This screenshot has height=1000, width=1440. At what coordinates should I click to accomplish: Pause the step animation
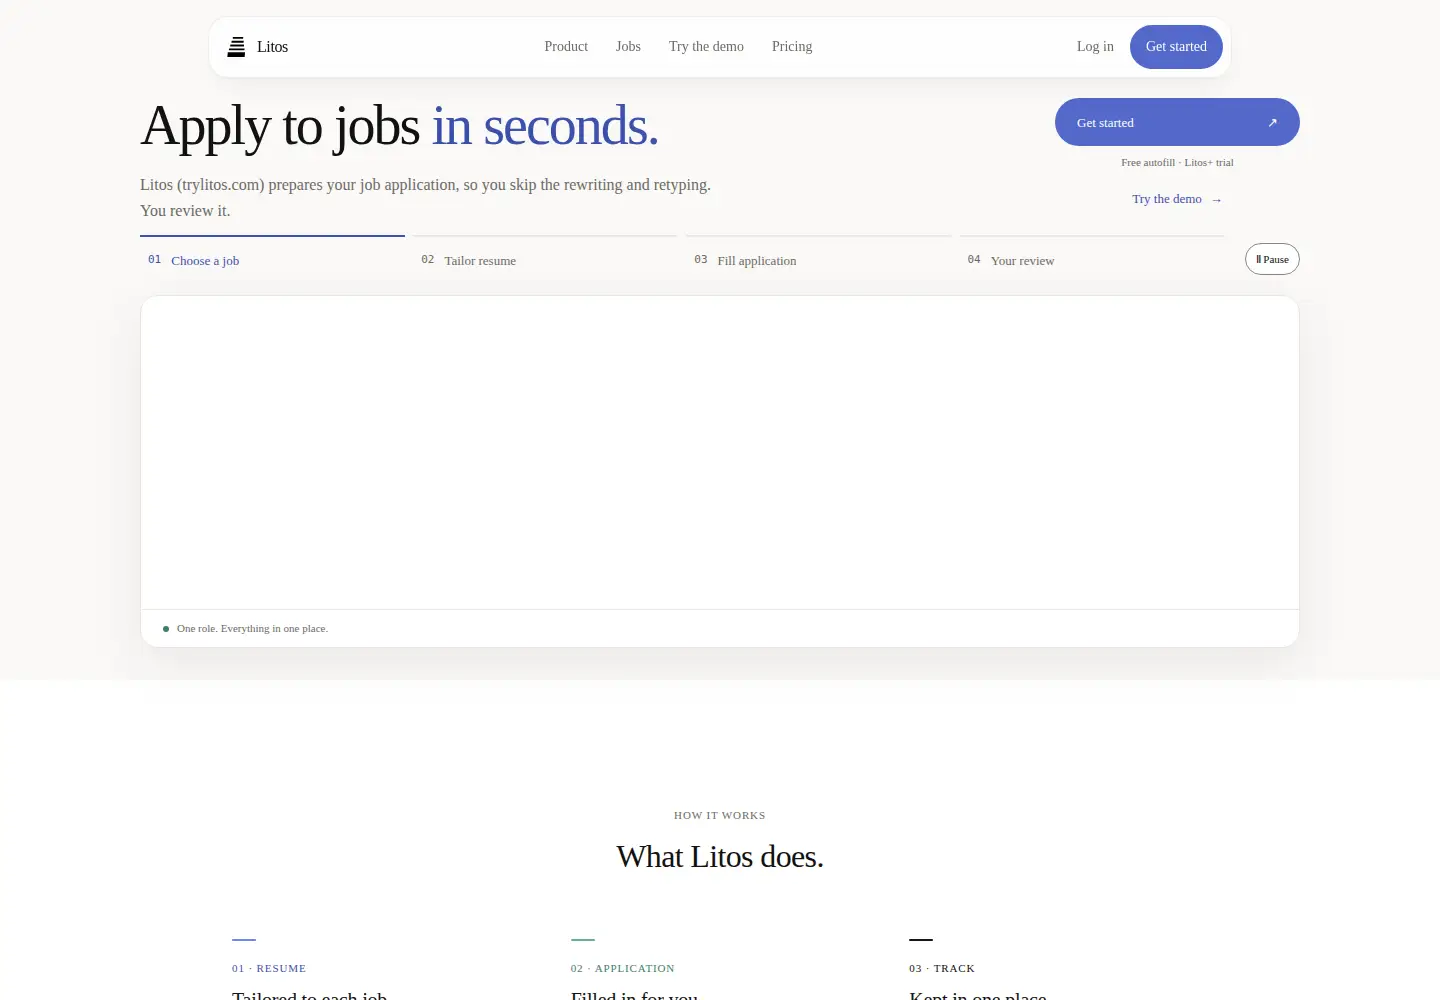1272,259
